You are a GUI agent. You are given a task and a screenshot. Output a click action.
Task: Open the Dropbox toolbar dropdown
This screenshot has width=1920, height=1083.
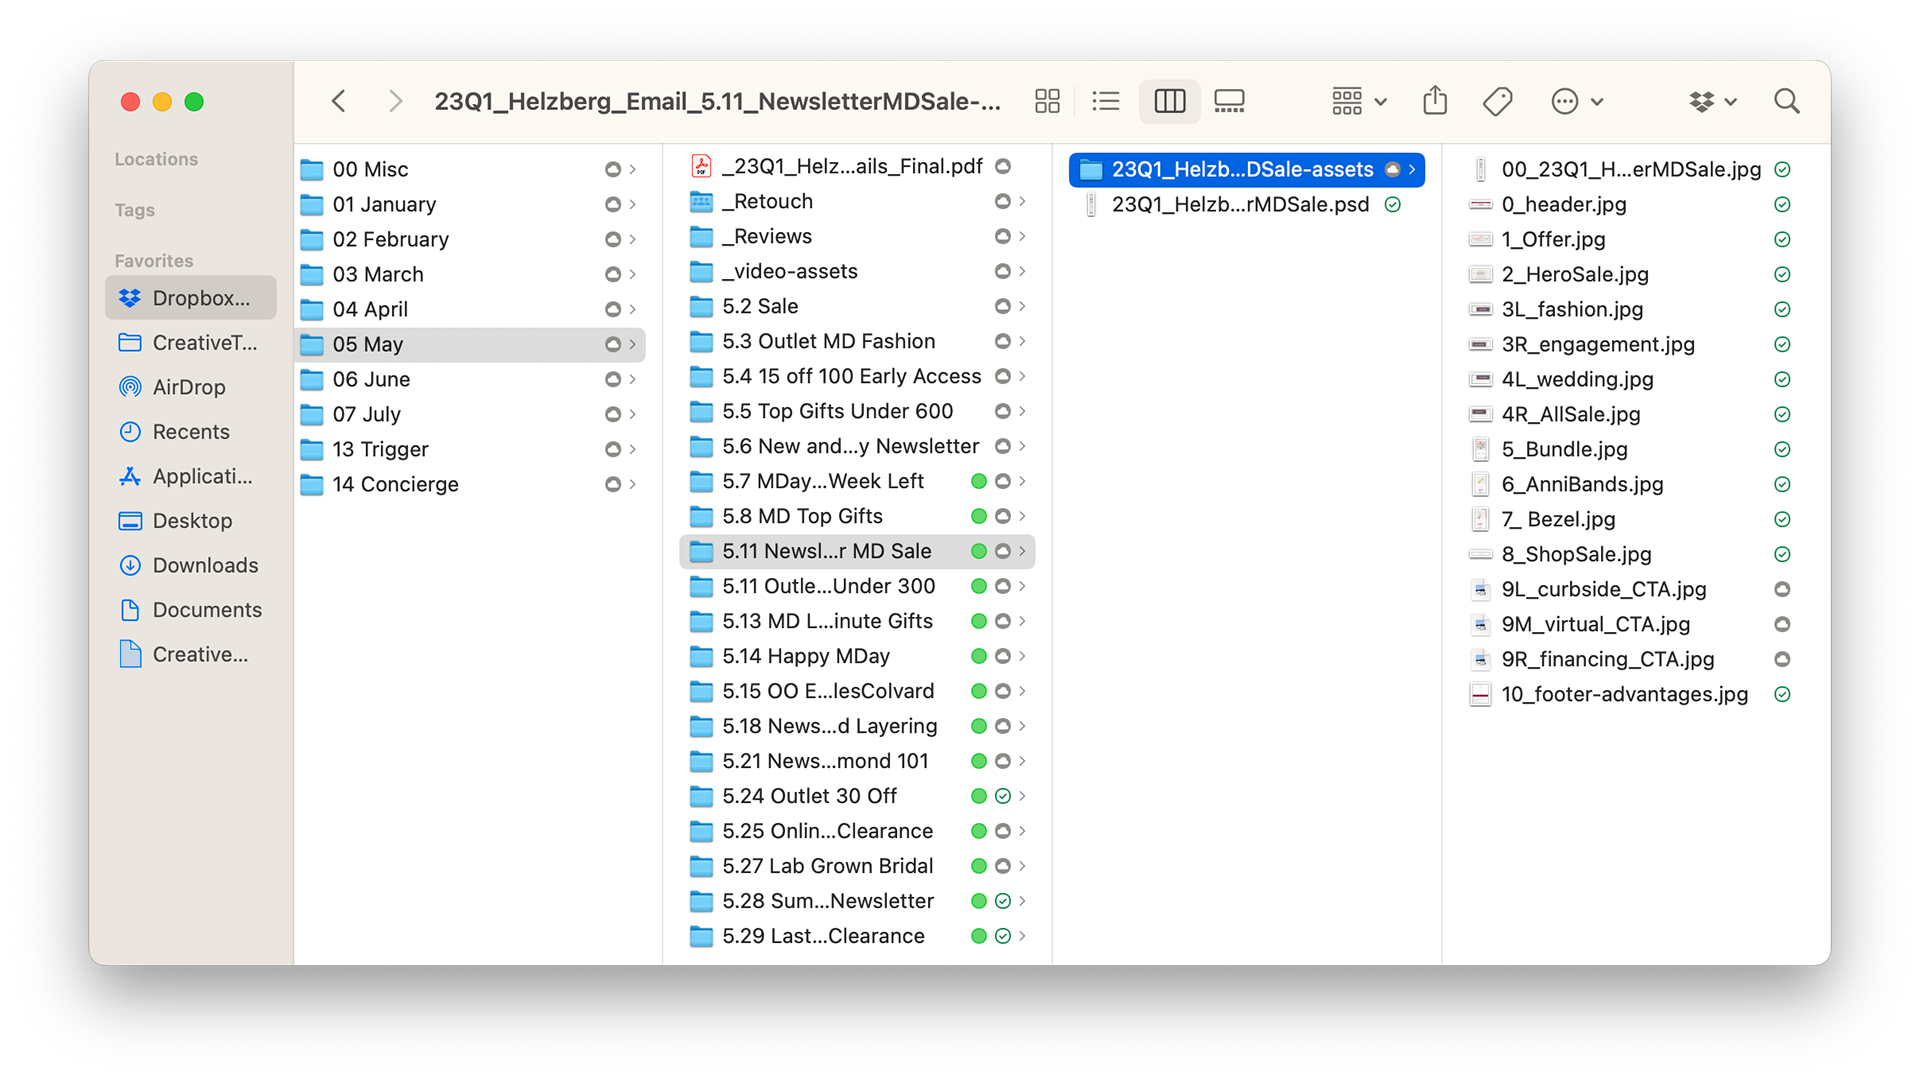[1712, 101]
